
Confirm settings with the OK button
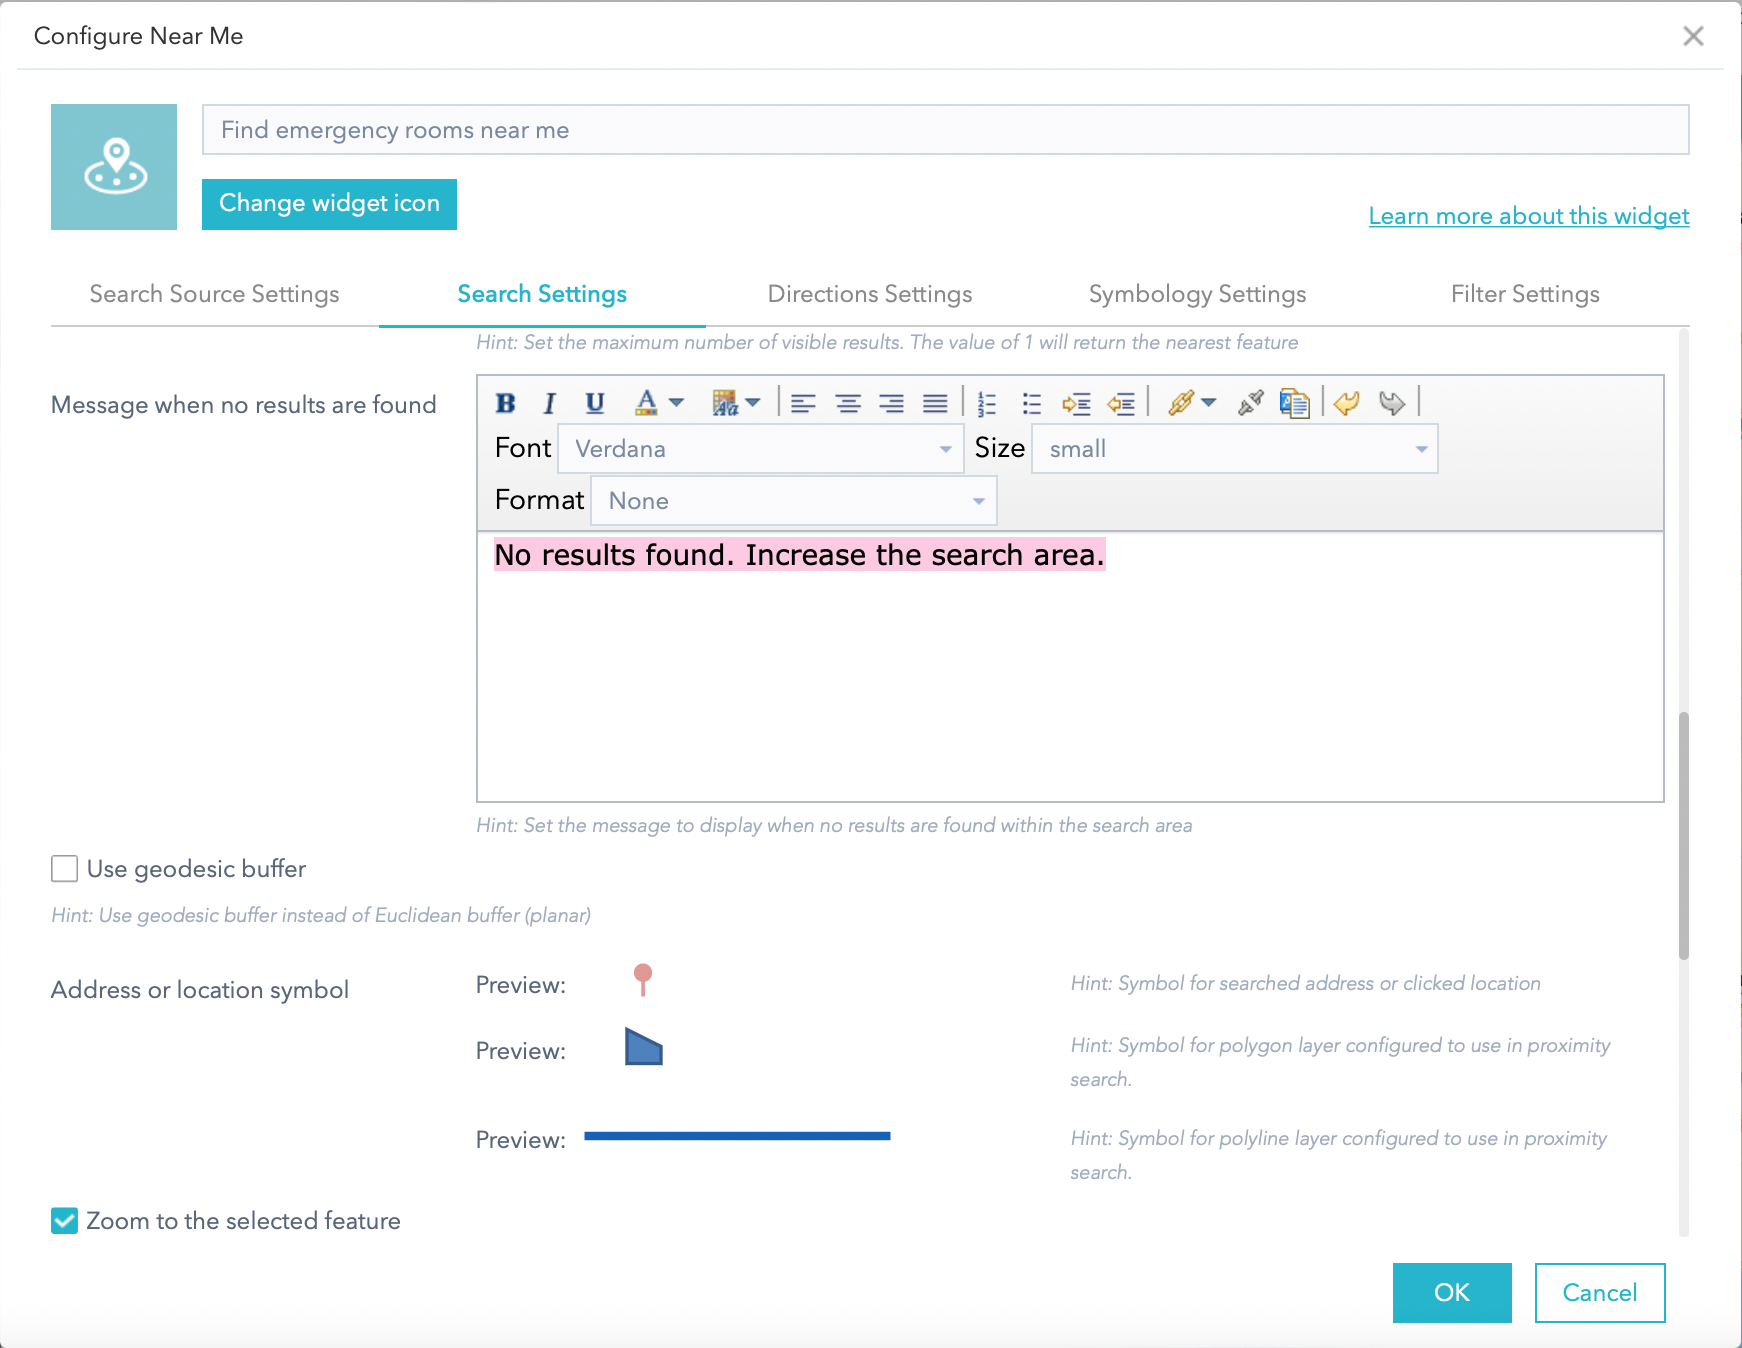click(x=1452, y=1293)
